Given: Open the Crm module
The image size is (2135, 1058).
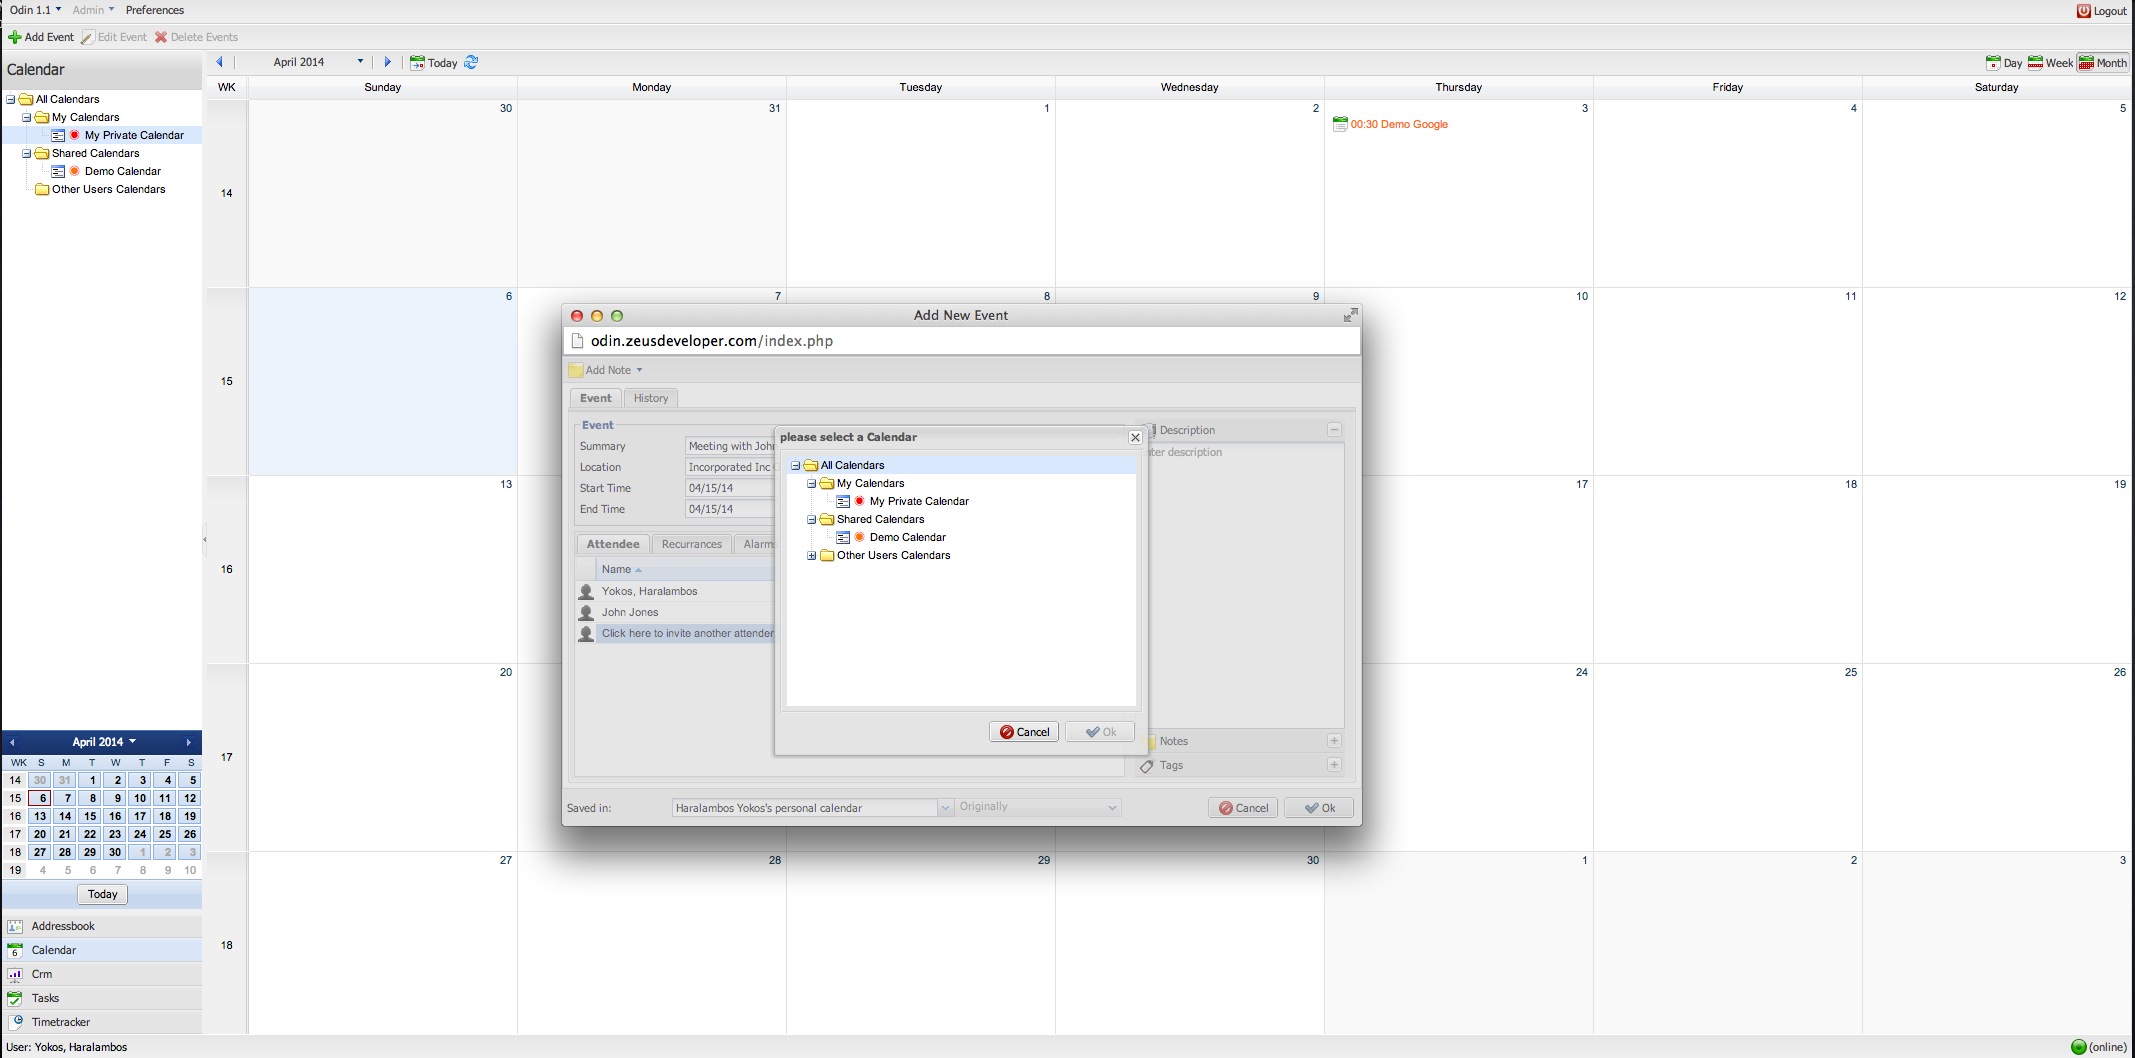Looking at the screenshot, I should pyautogui.click(x=102, y=974).
